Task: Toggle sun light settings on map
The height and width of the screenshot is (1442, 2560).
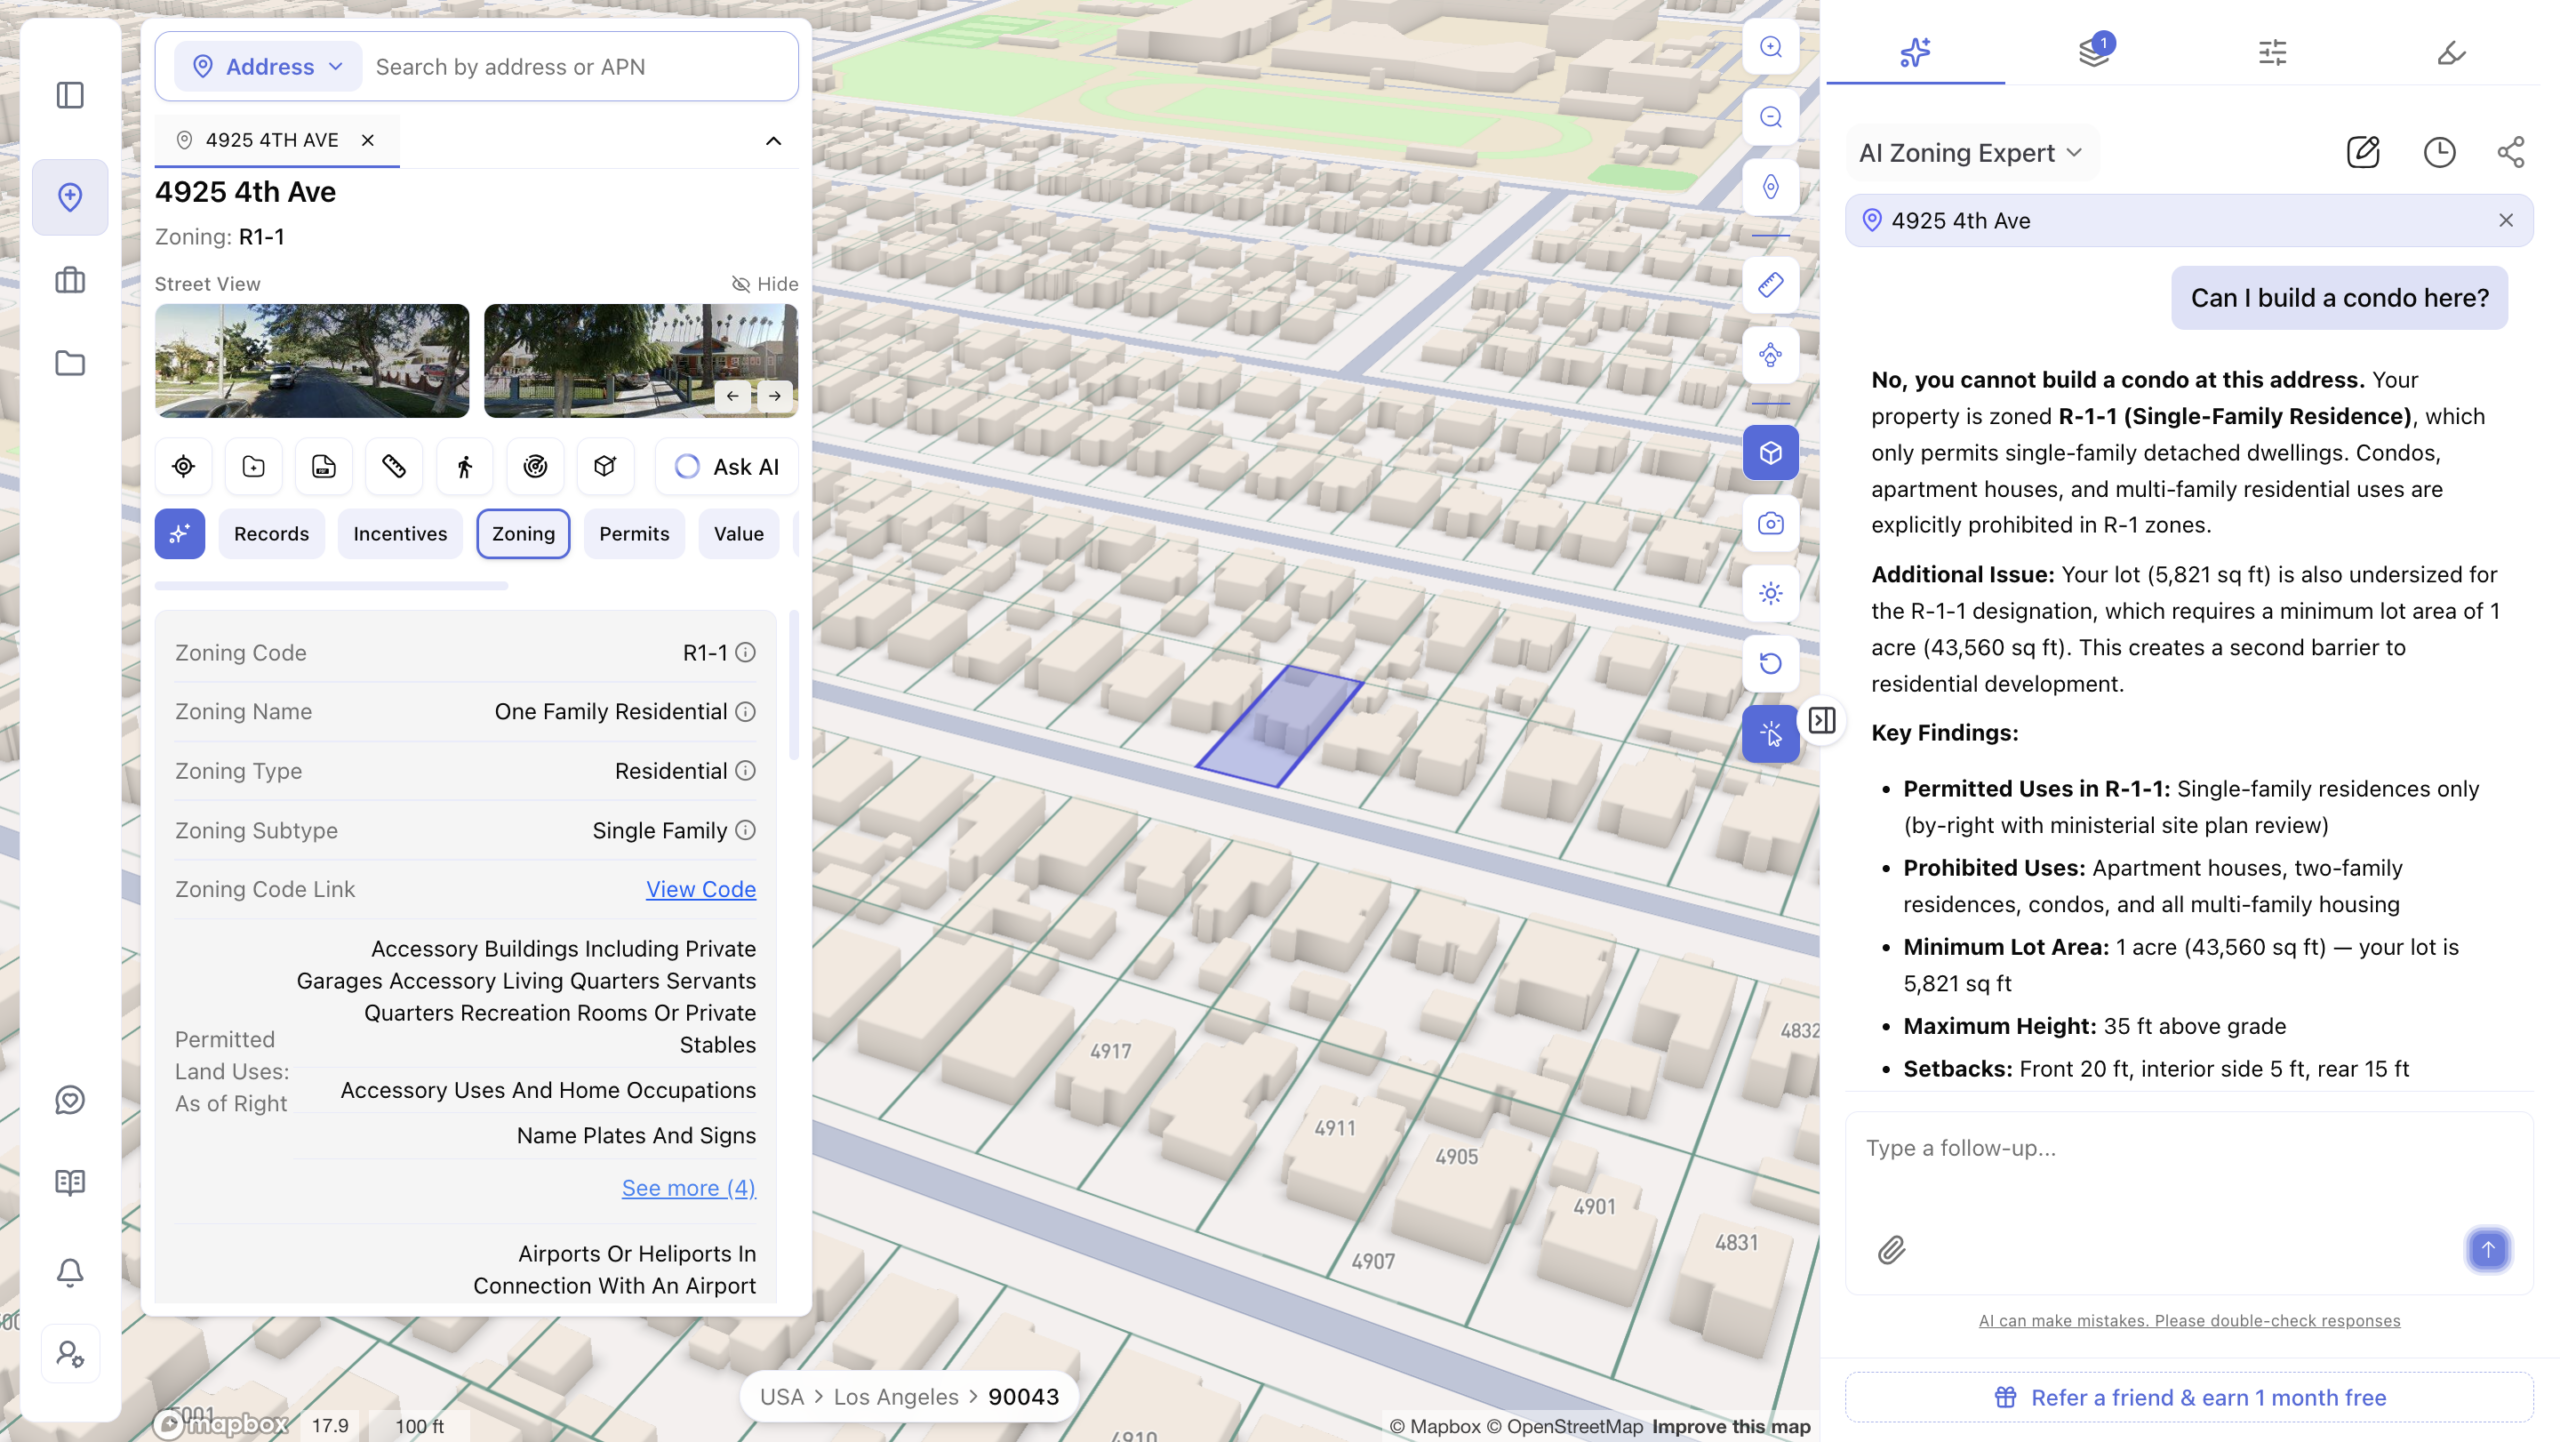Action: pos(1770,593)
